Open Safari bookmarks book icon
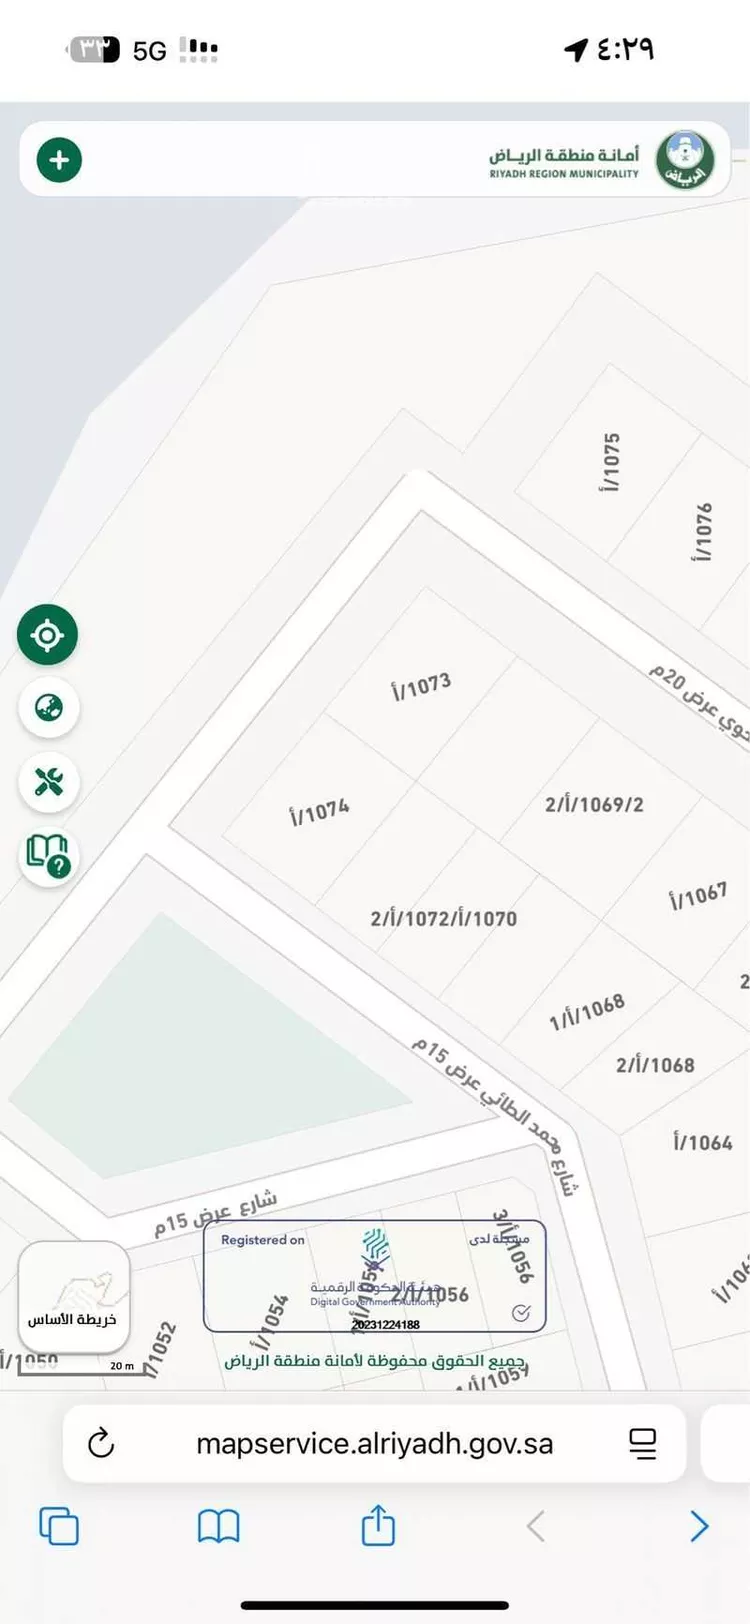750x1624 pixels. [218, 1526]
